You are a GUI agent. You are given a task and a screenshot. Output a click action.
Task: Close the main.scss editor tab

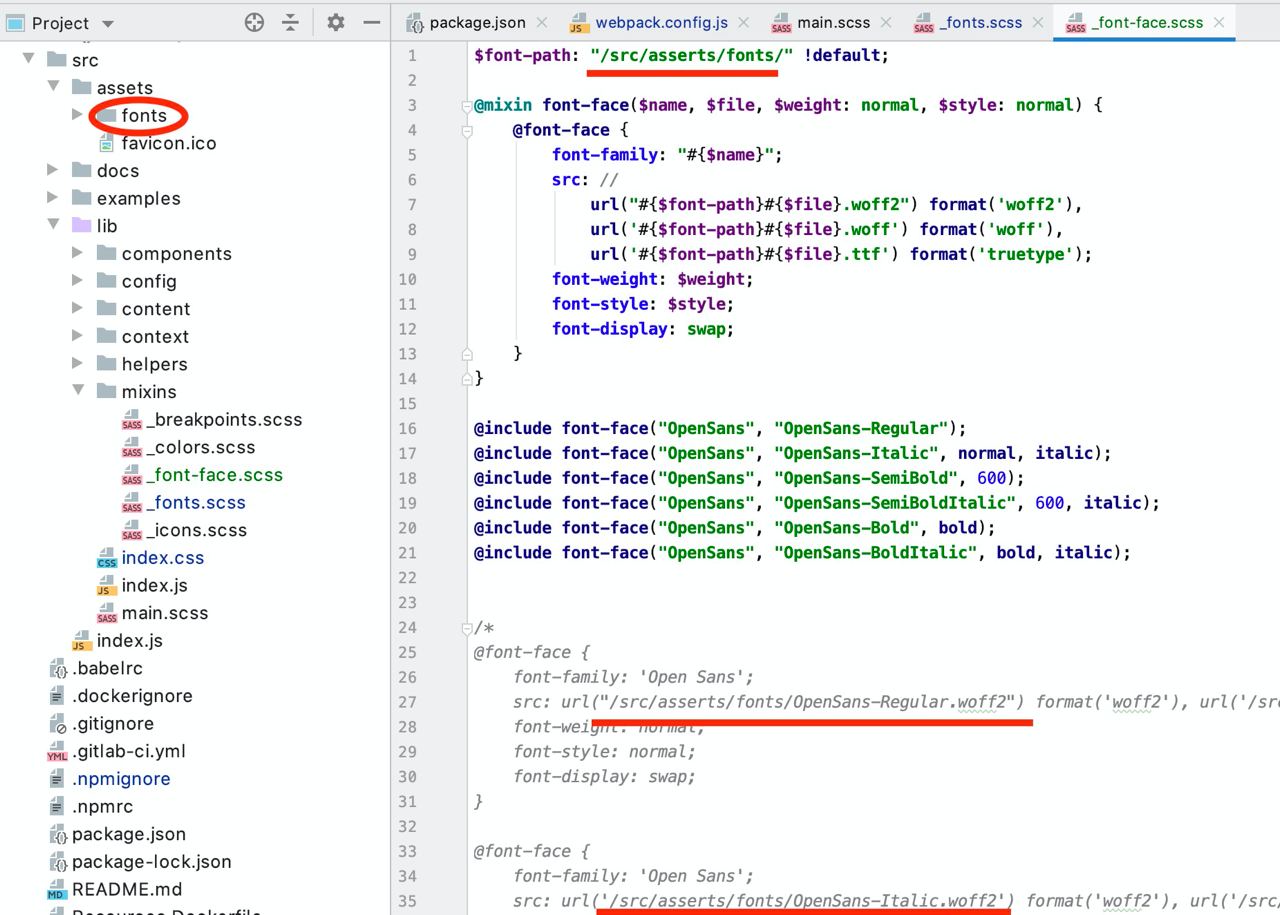(x=887, y=22)
